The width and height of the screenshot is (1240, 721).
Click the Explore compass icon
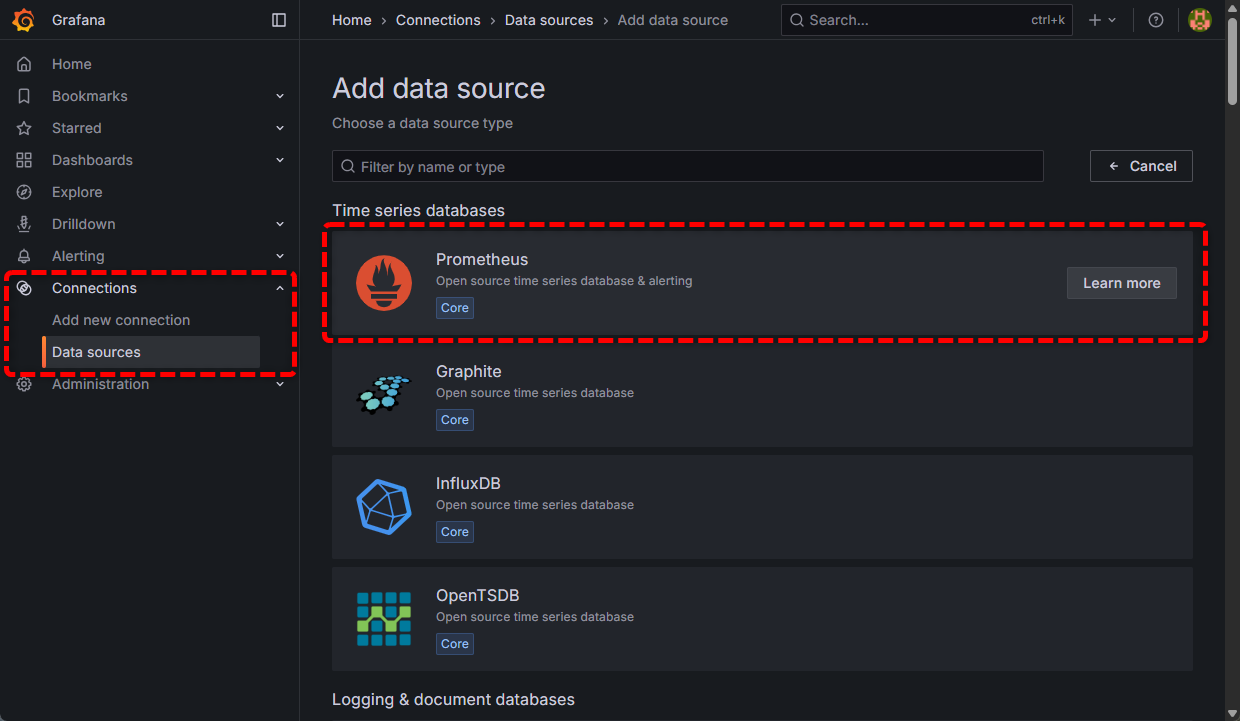pos(24,192)
